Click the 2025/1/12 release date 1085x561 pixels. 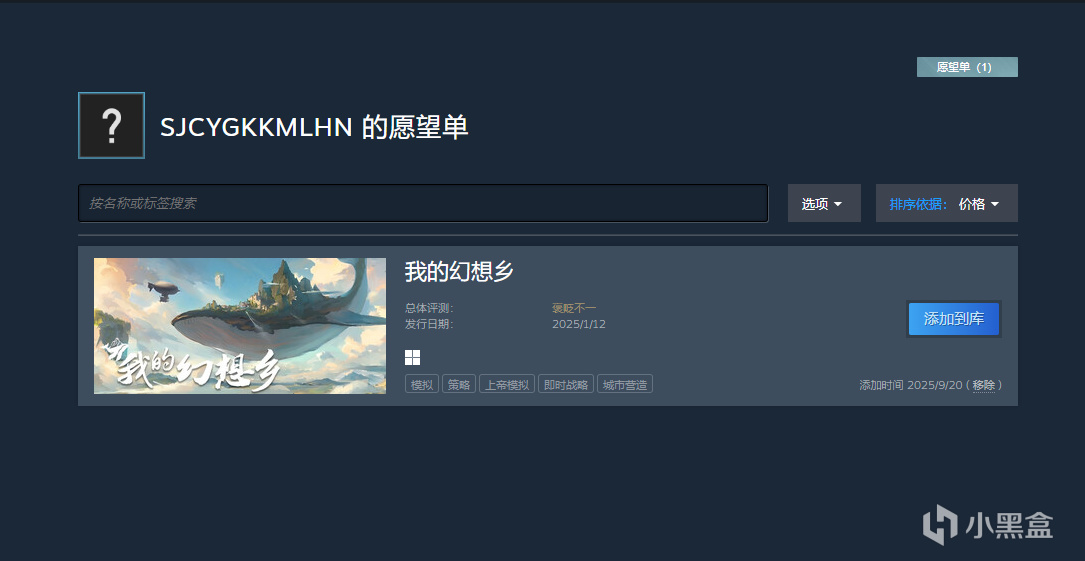pos(578,324)
